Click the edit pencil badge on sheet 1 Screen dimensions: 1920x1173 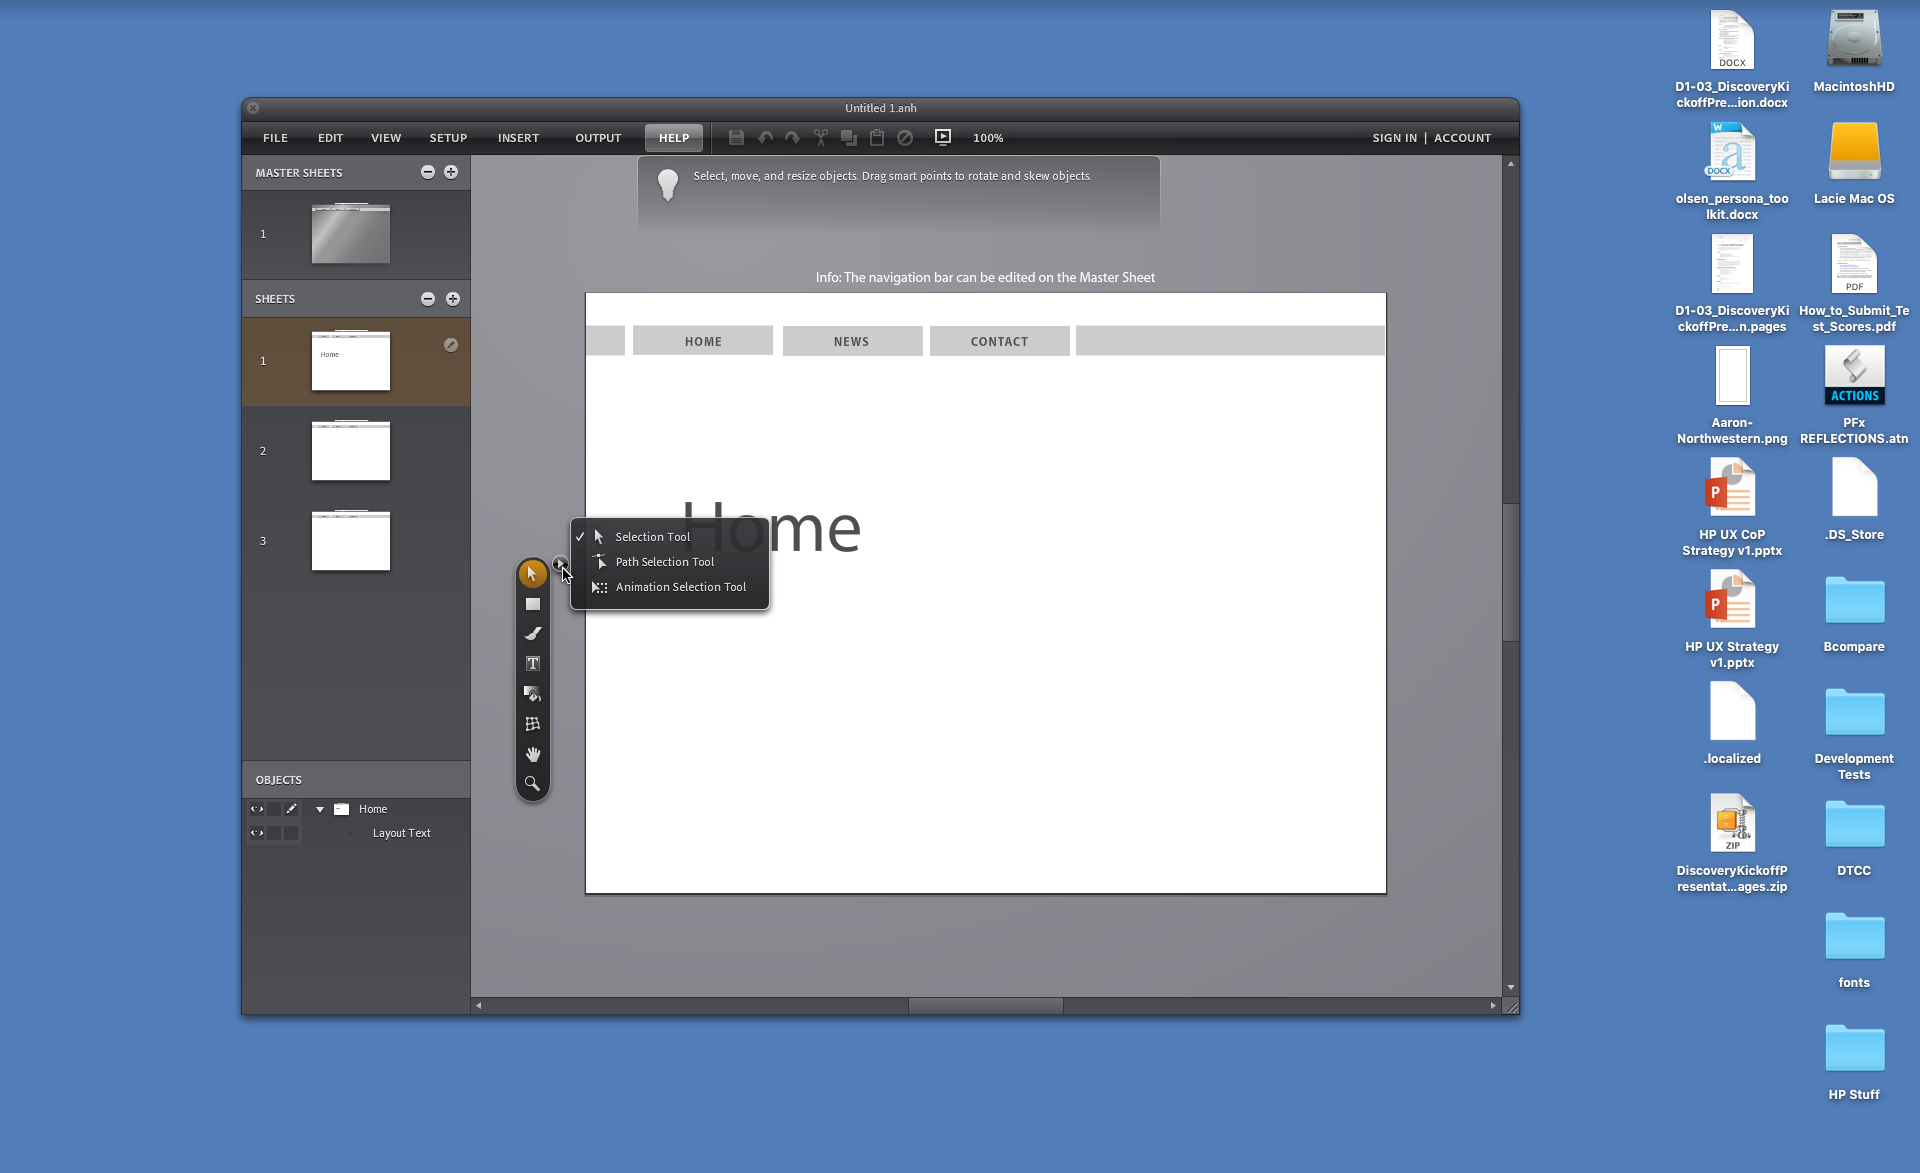(451, 345)
